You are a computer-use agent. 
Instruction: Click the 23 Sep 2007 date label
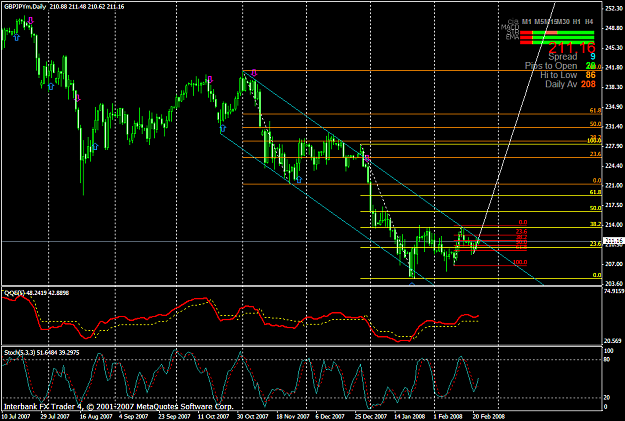(x=174, y=417)
